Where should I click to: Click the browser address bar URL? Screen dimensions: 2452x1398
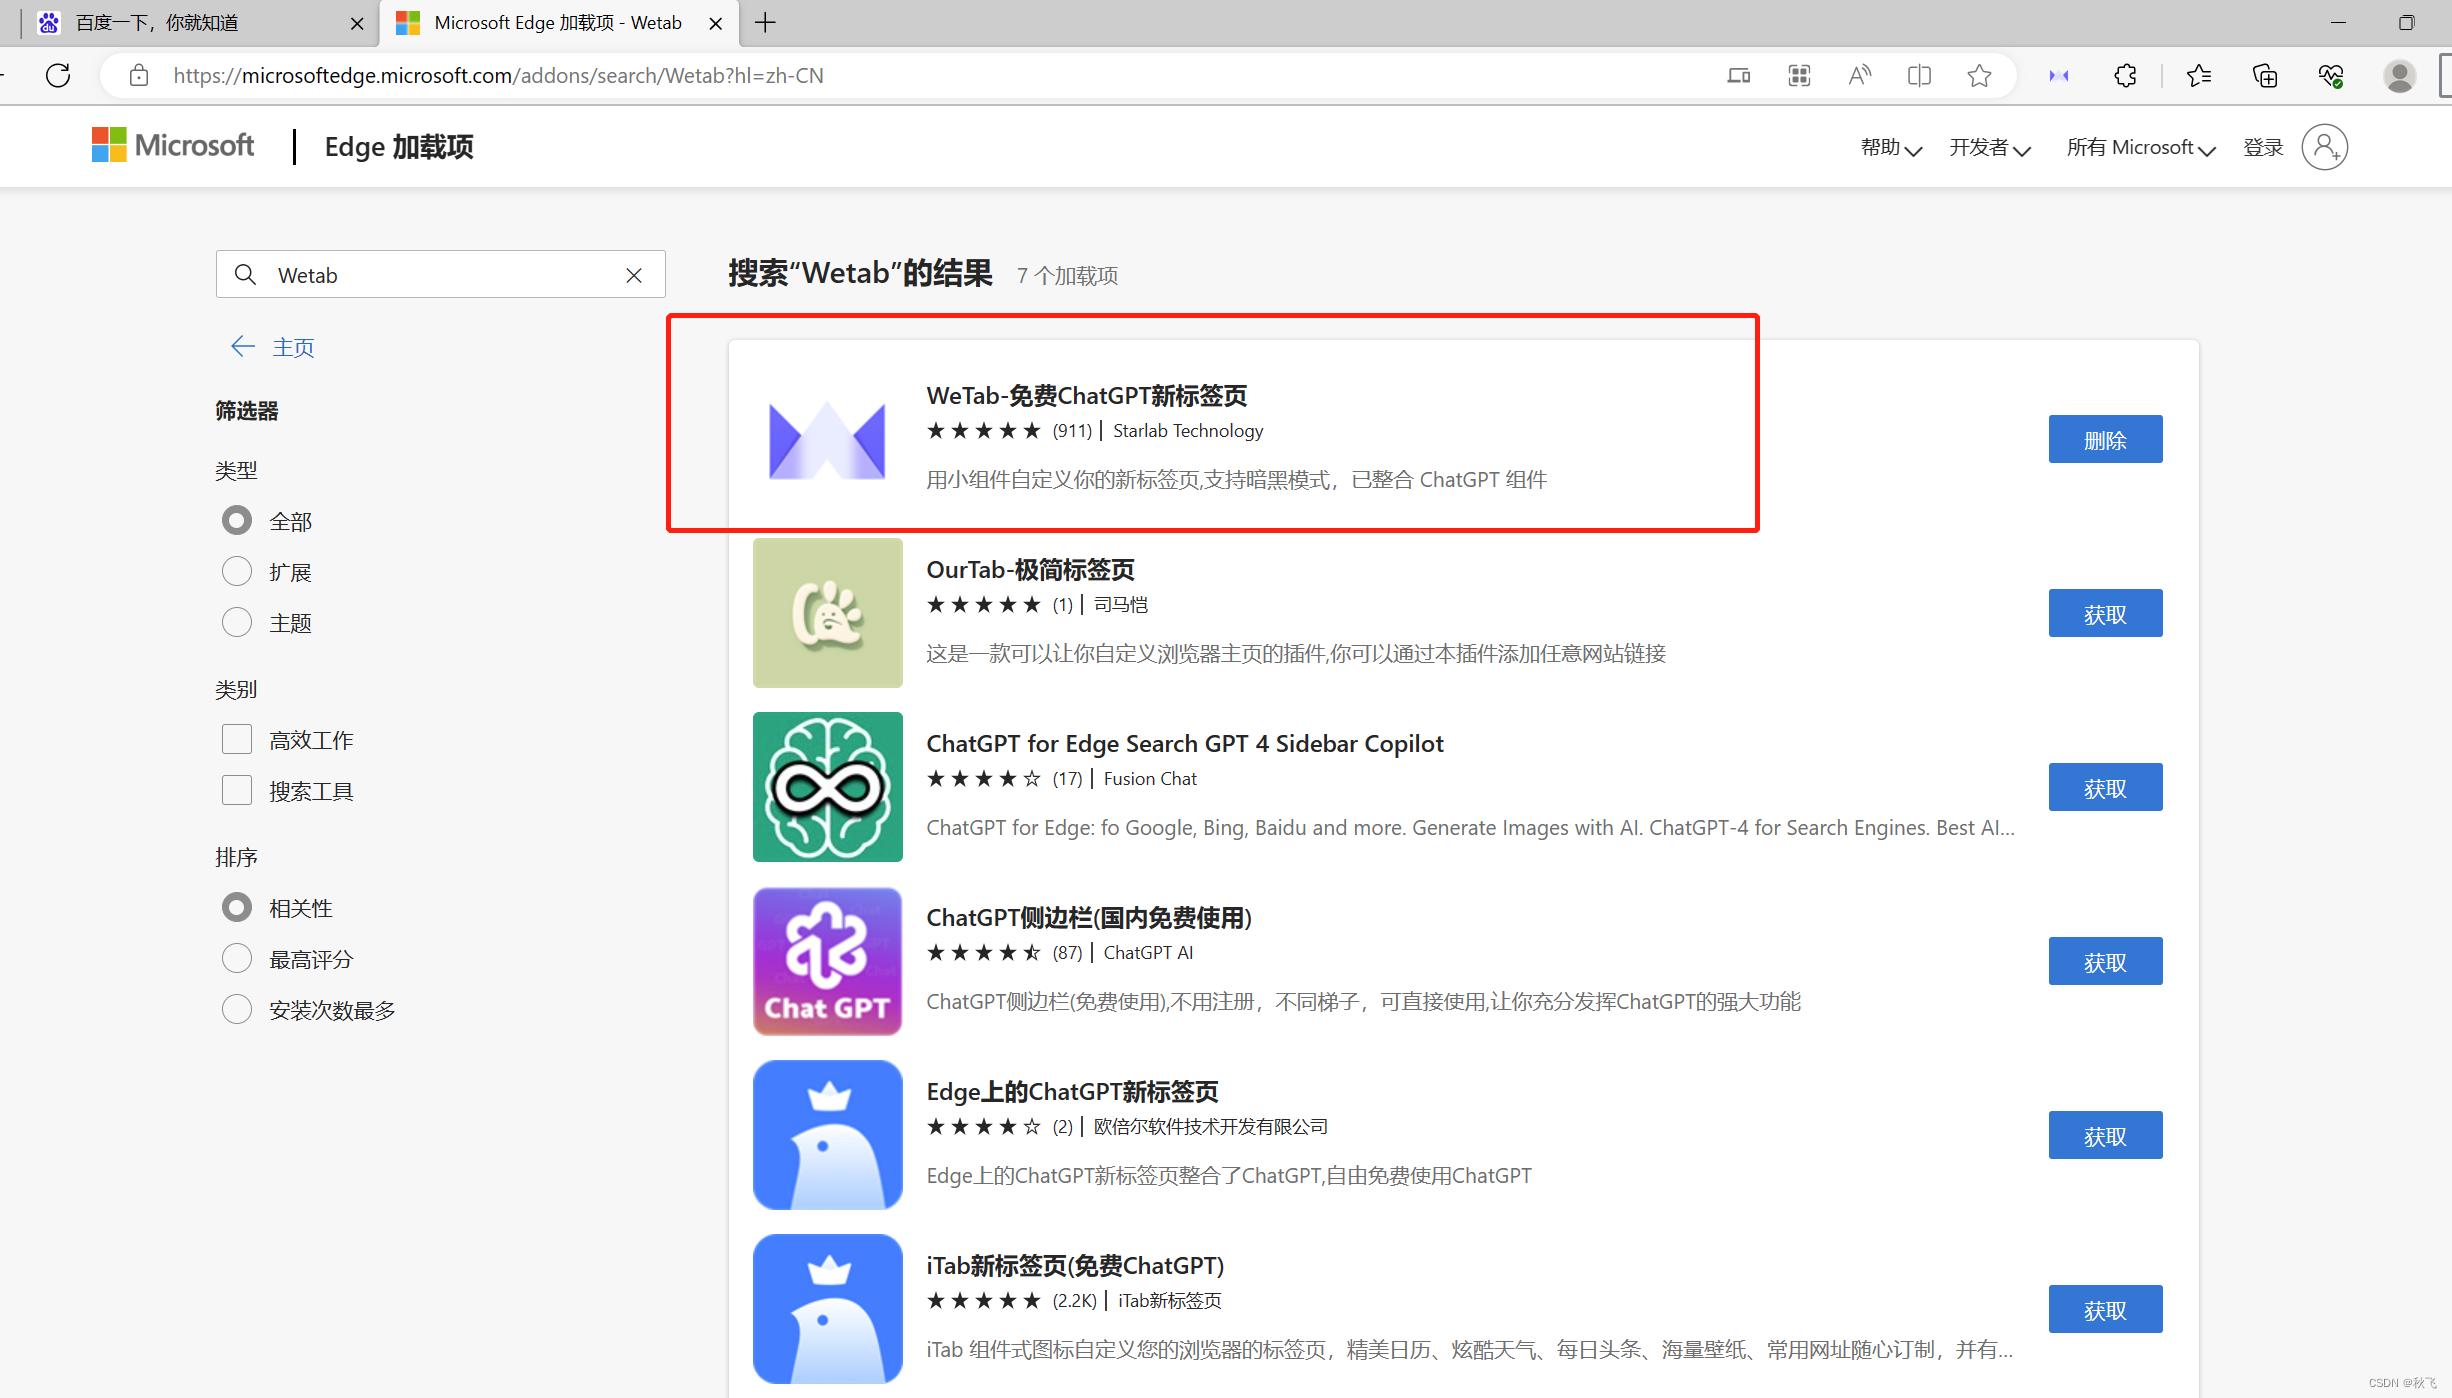click(x=498, y=76)
